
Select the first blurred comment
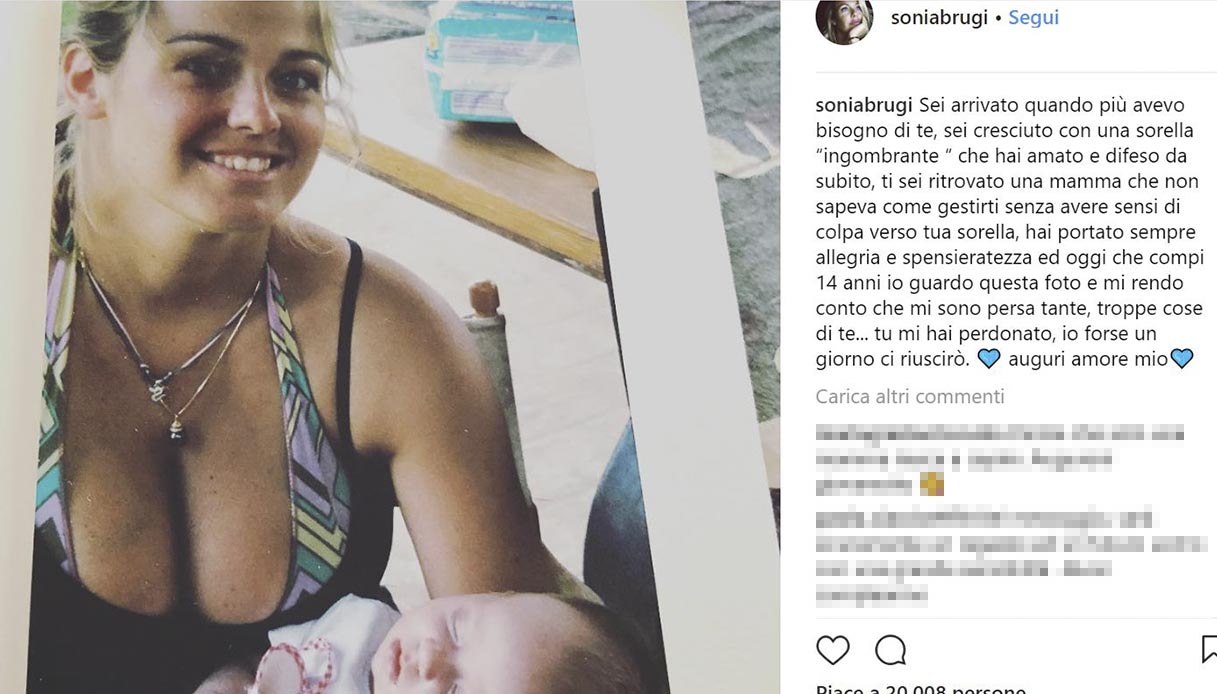pyautogui.click(x=1000, y=460)
